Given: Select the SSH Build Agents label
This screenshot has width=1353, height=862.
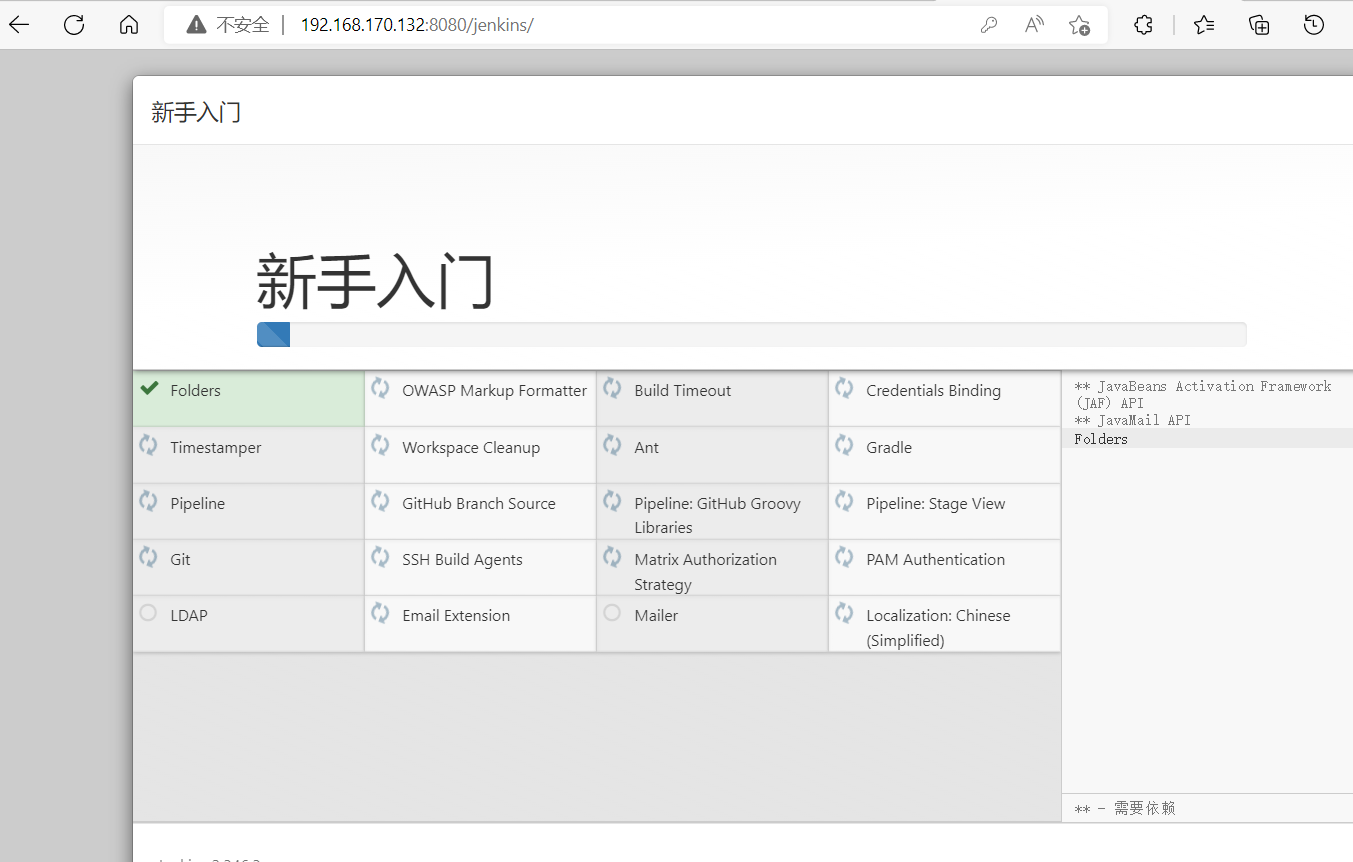Looking at the screenshot, I should click(462, 560).
